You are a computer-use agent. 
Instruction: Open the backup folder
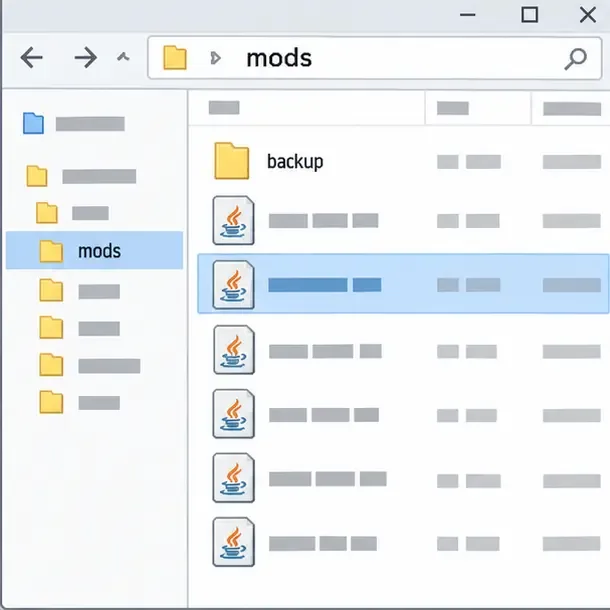click(231, 161)
